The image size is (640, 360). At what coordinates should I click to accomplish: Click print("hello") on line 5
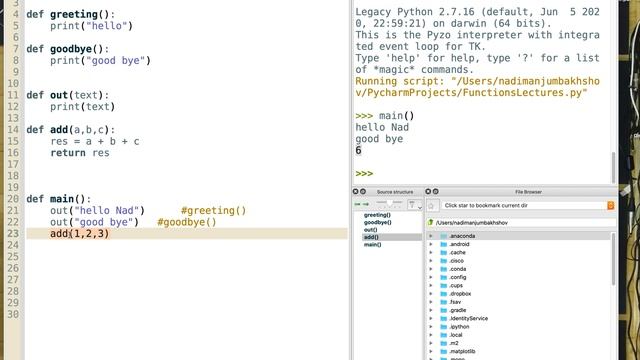(x=91, y=26)
